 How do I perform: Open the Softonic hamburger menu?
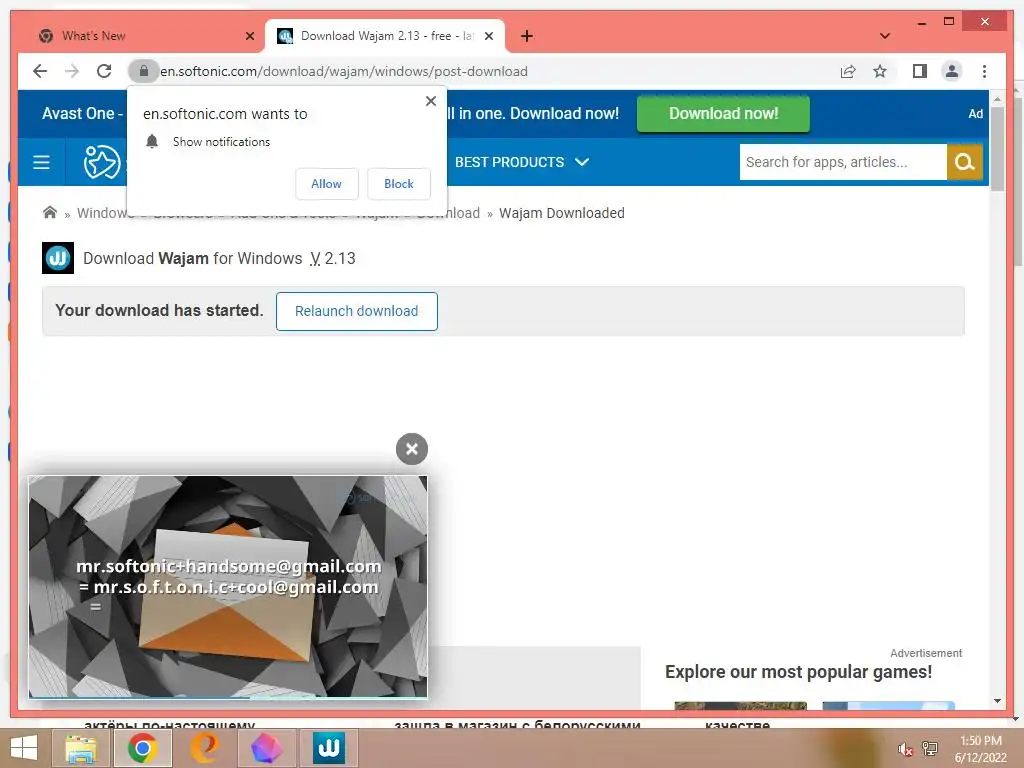[41, 162]
